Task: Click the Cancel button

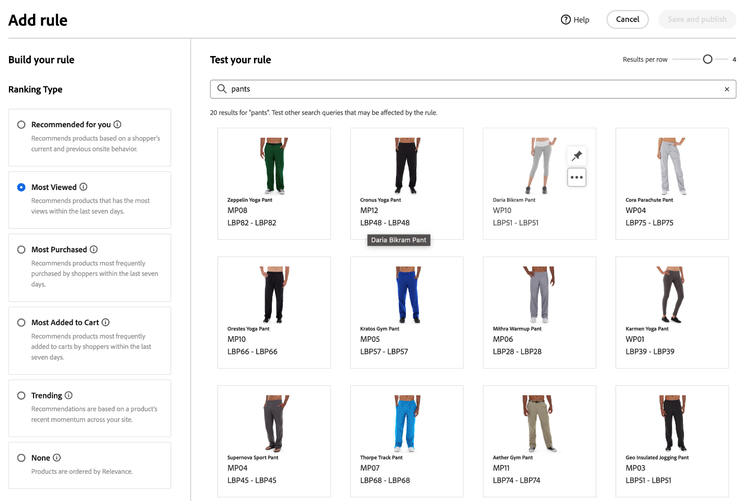Action: (627, 19)
